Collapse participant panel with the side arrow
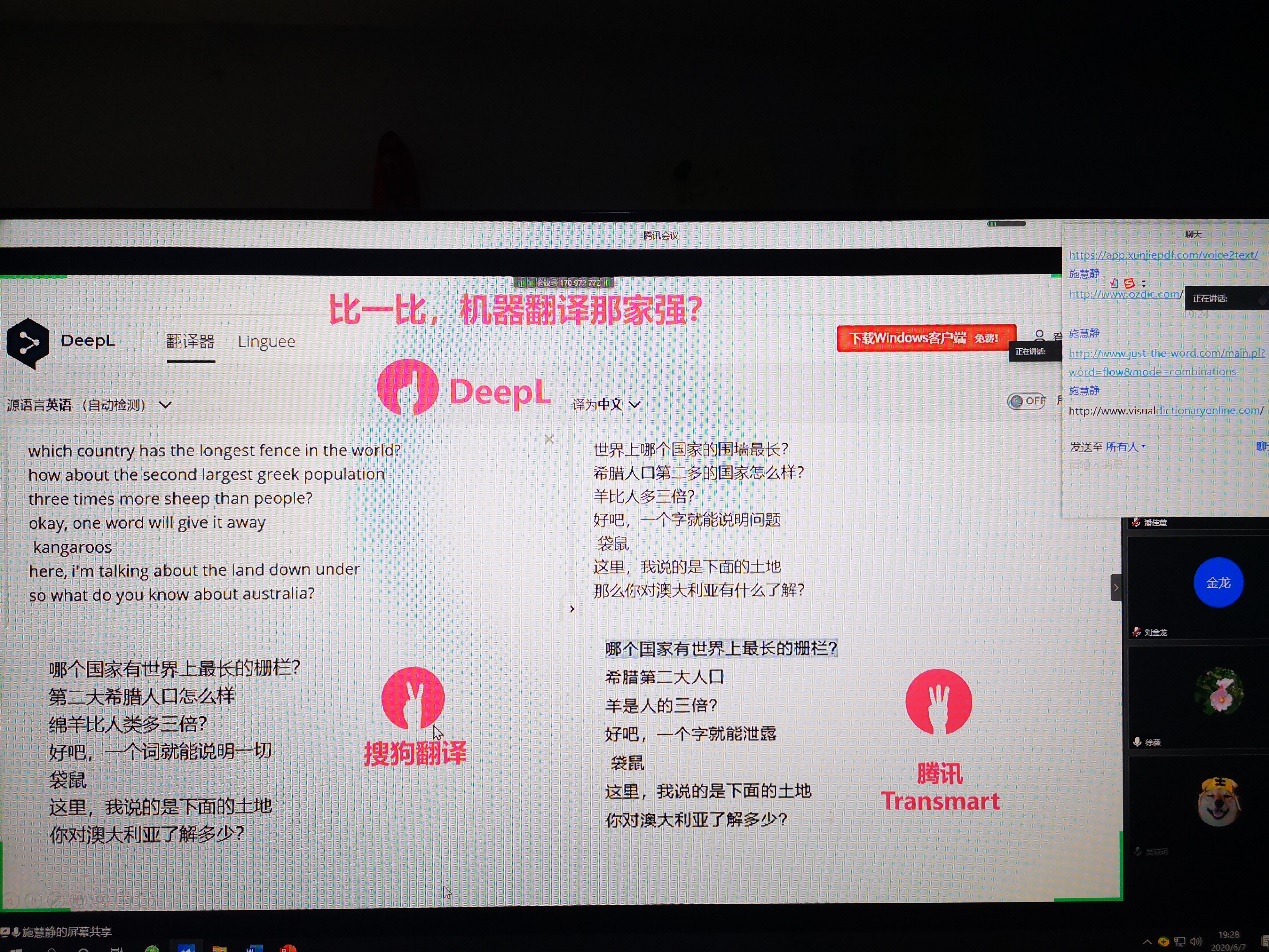The height and width of the screenshot is (952, 1269). [x=1115, y=588]
